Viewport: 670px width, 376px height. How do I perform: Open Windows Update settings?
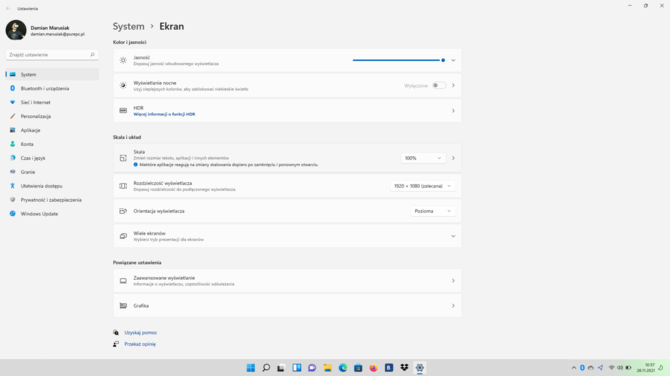(x=52, y=214)
